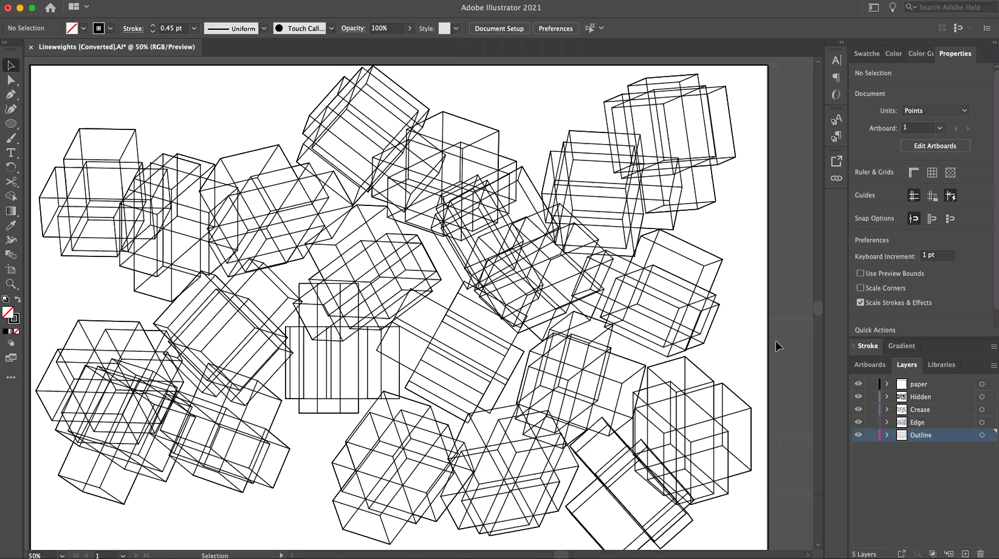
Task: Click the create new layer icon
Action: point(965,553)
